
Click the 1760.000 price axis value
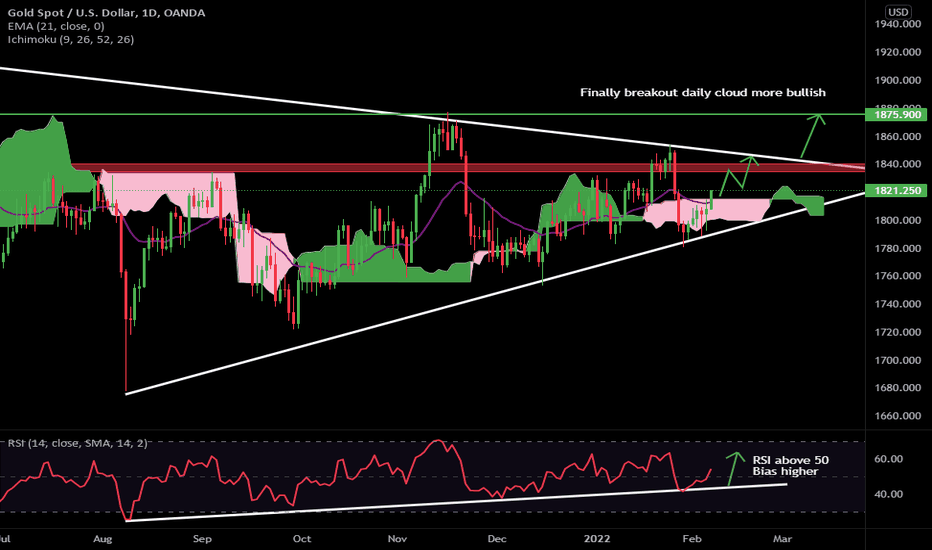point(898,276)
